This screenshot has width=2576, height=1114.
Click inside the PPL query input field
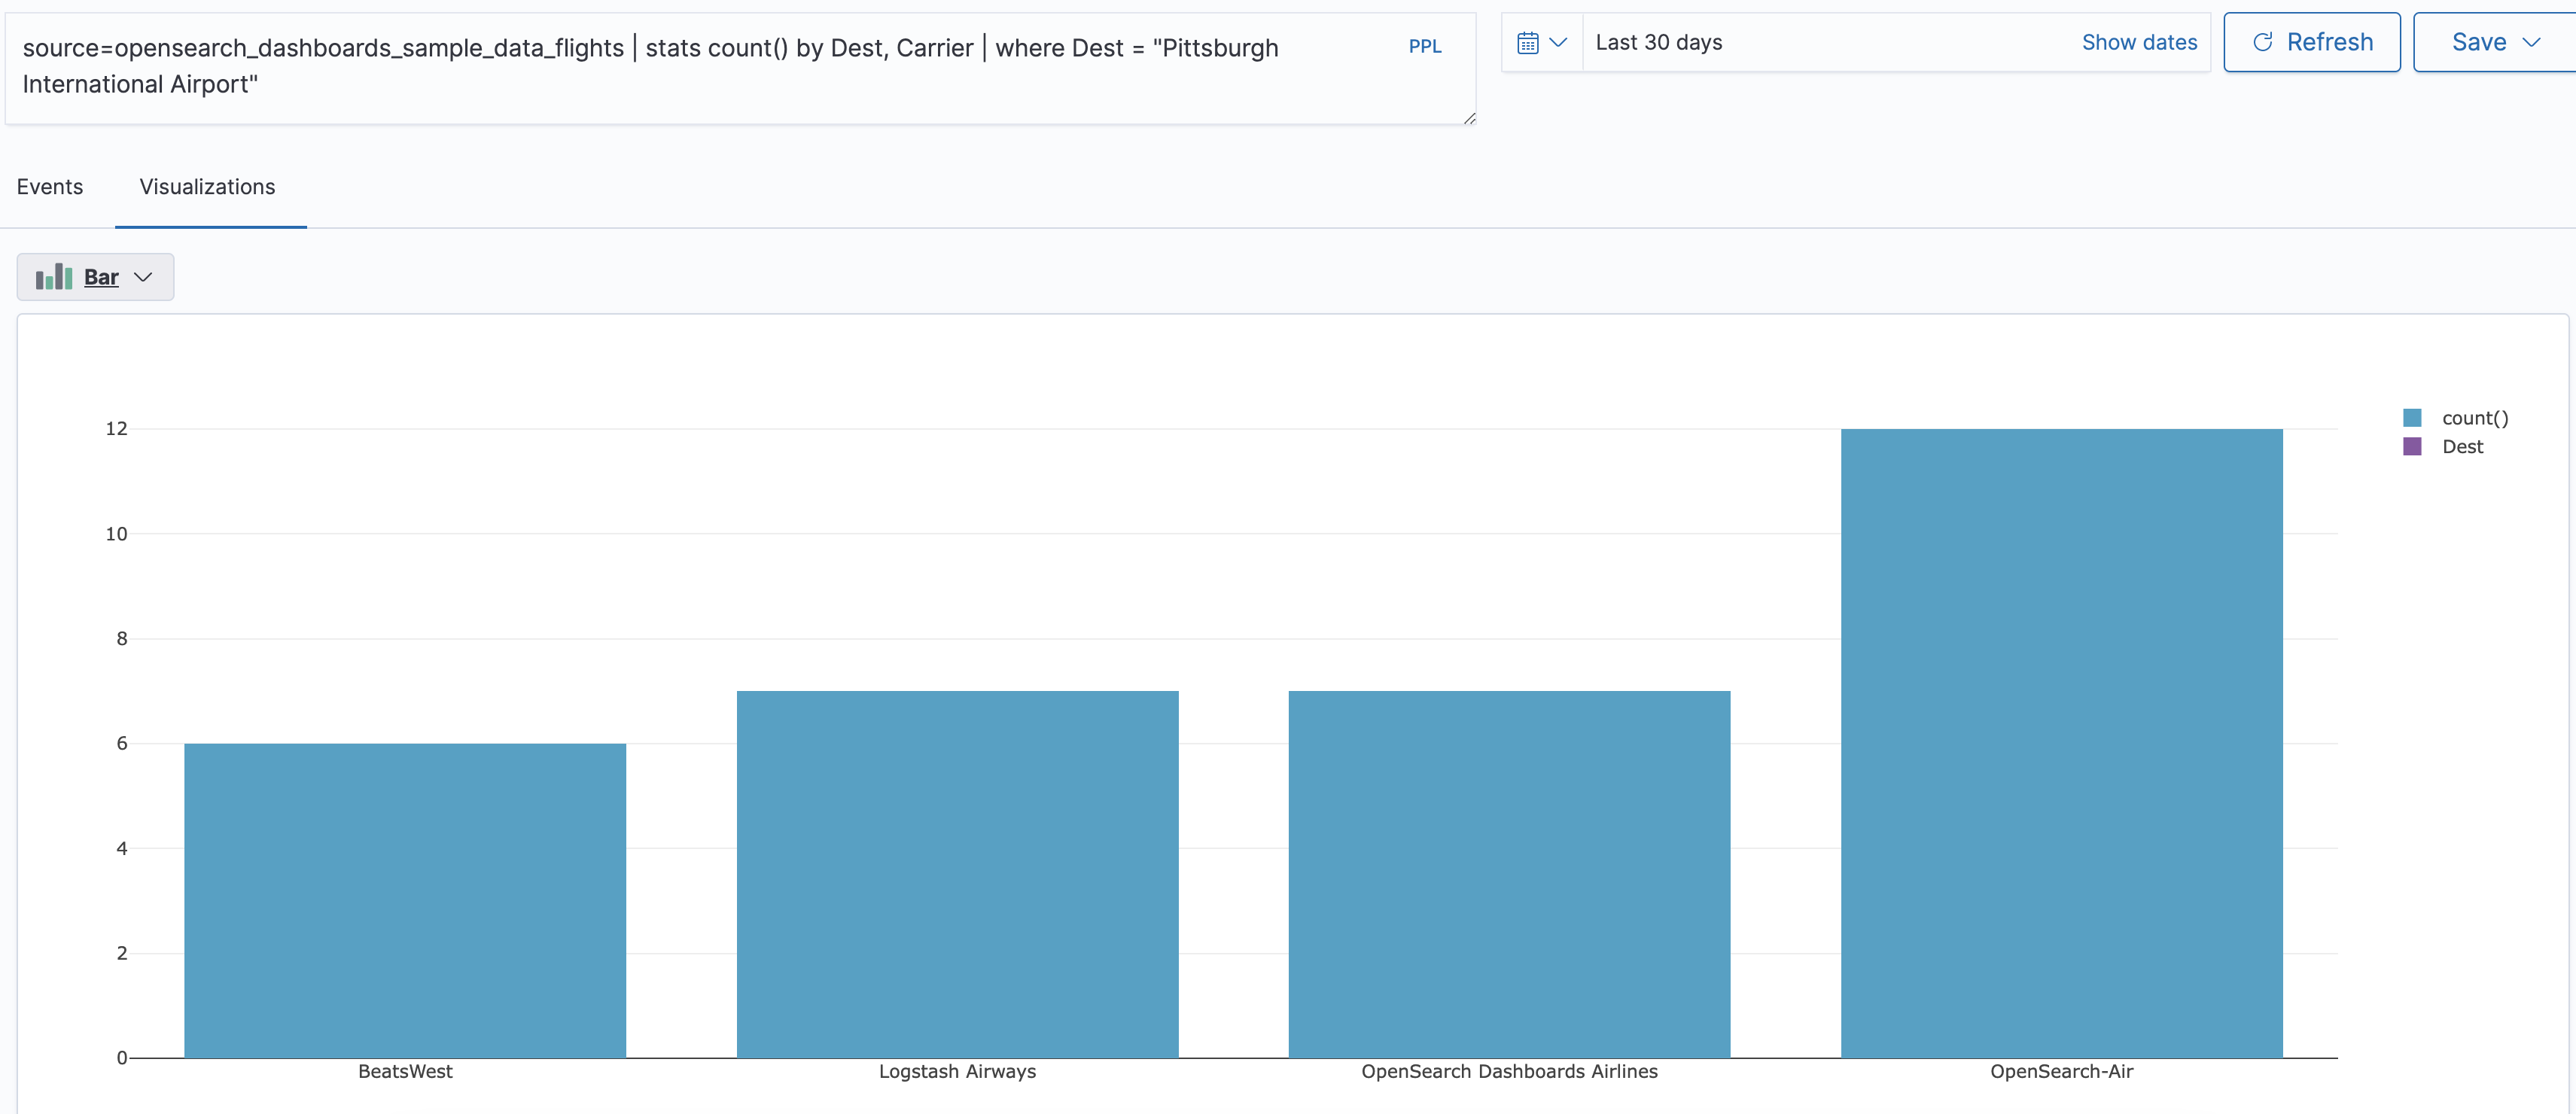click(700, 65)
